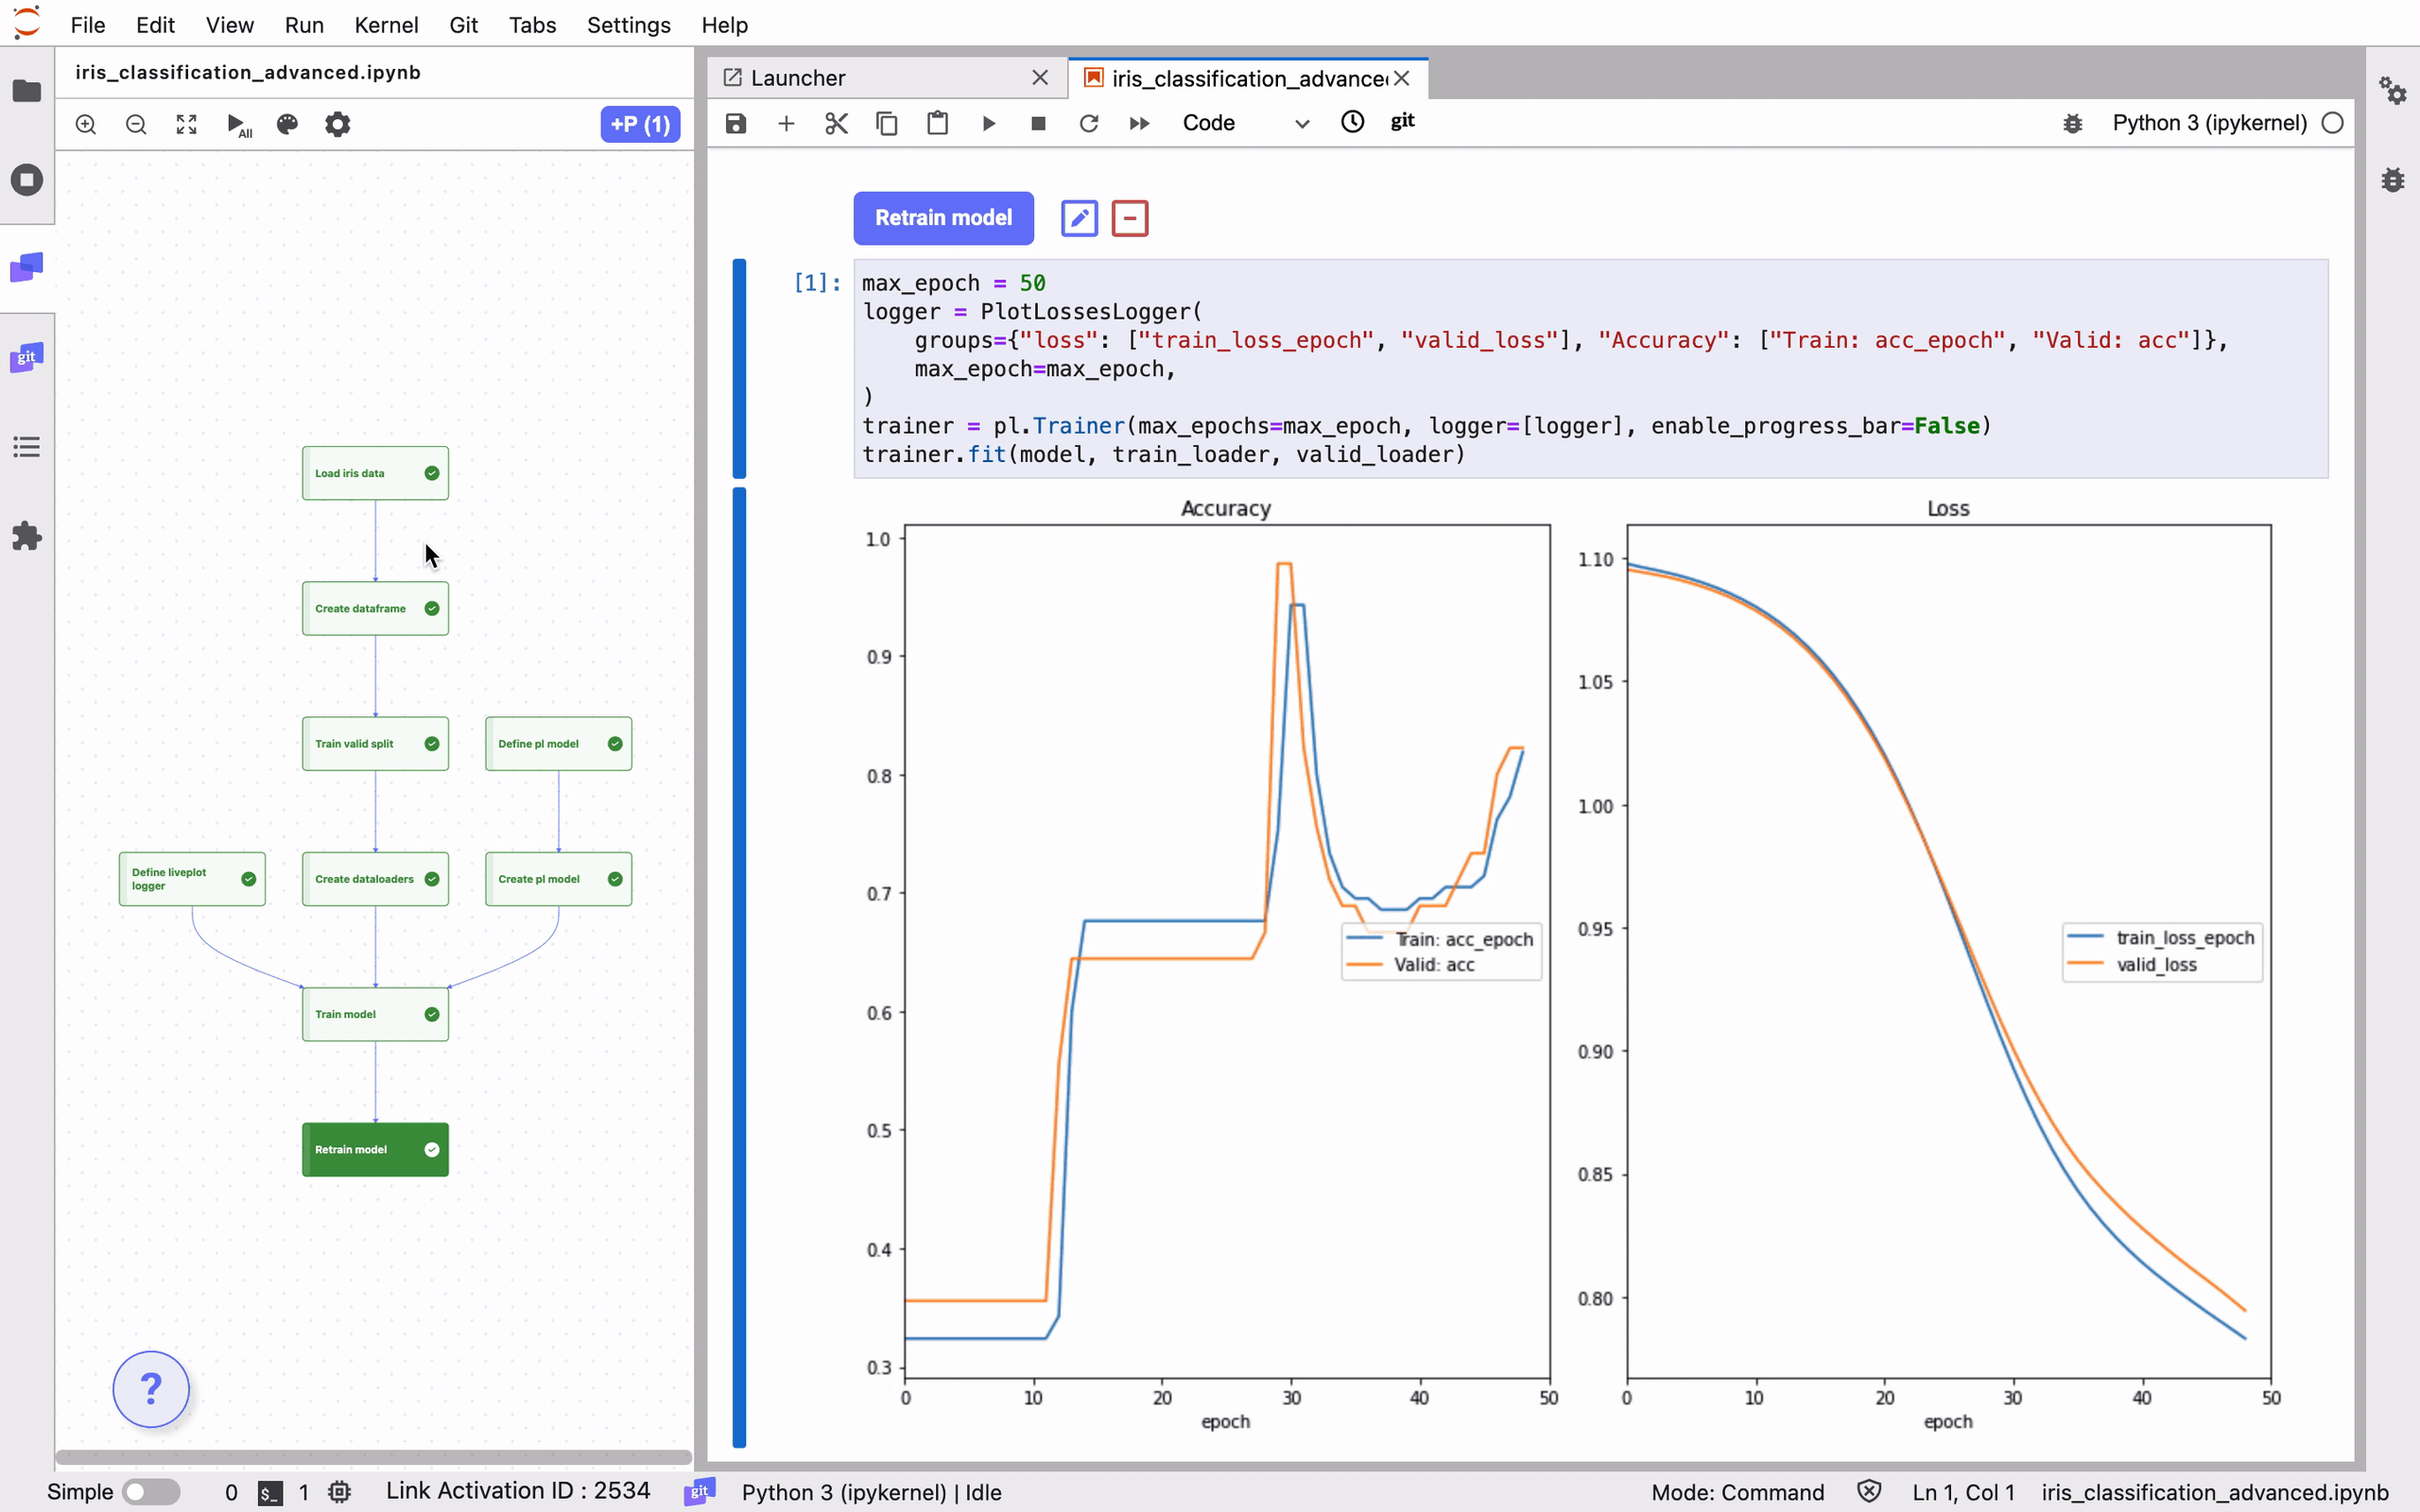The height and width of the screenshot is (1512, 2420).
Task: Toggle the Simple mode switch
Action: coord(150,1492)
